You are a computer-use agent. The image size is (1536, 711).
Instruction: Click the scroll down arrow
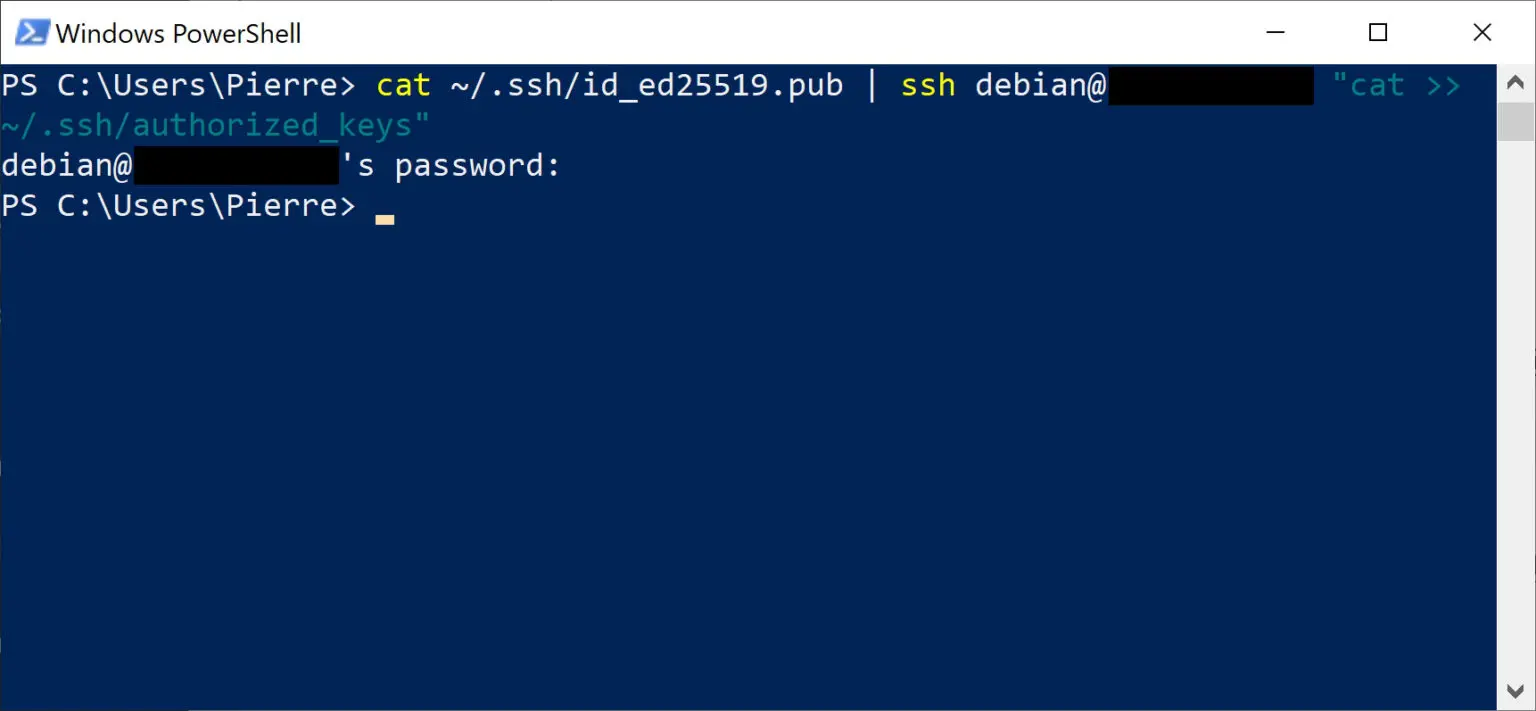tap(1517, 689)
